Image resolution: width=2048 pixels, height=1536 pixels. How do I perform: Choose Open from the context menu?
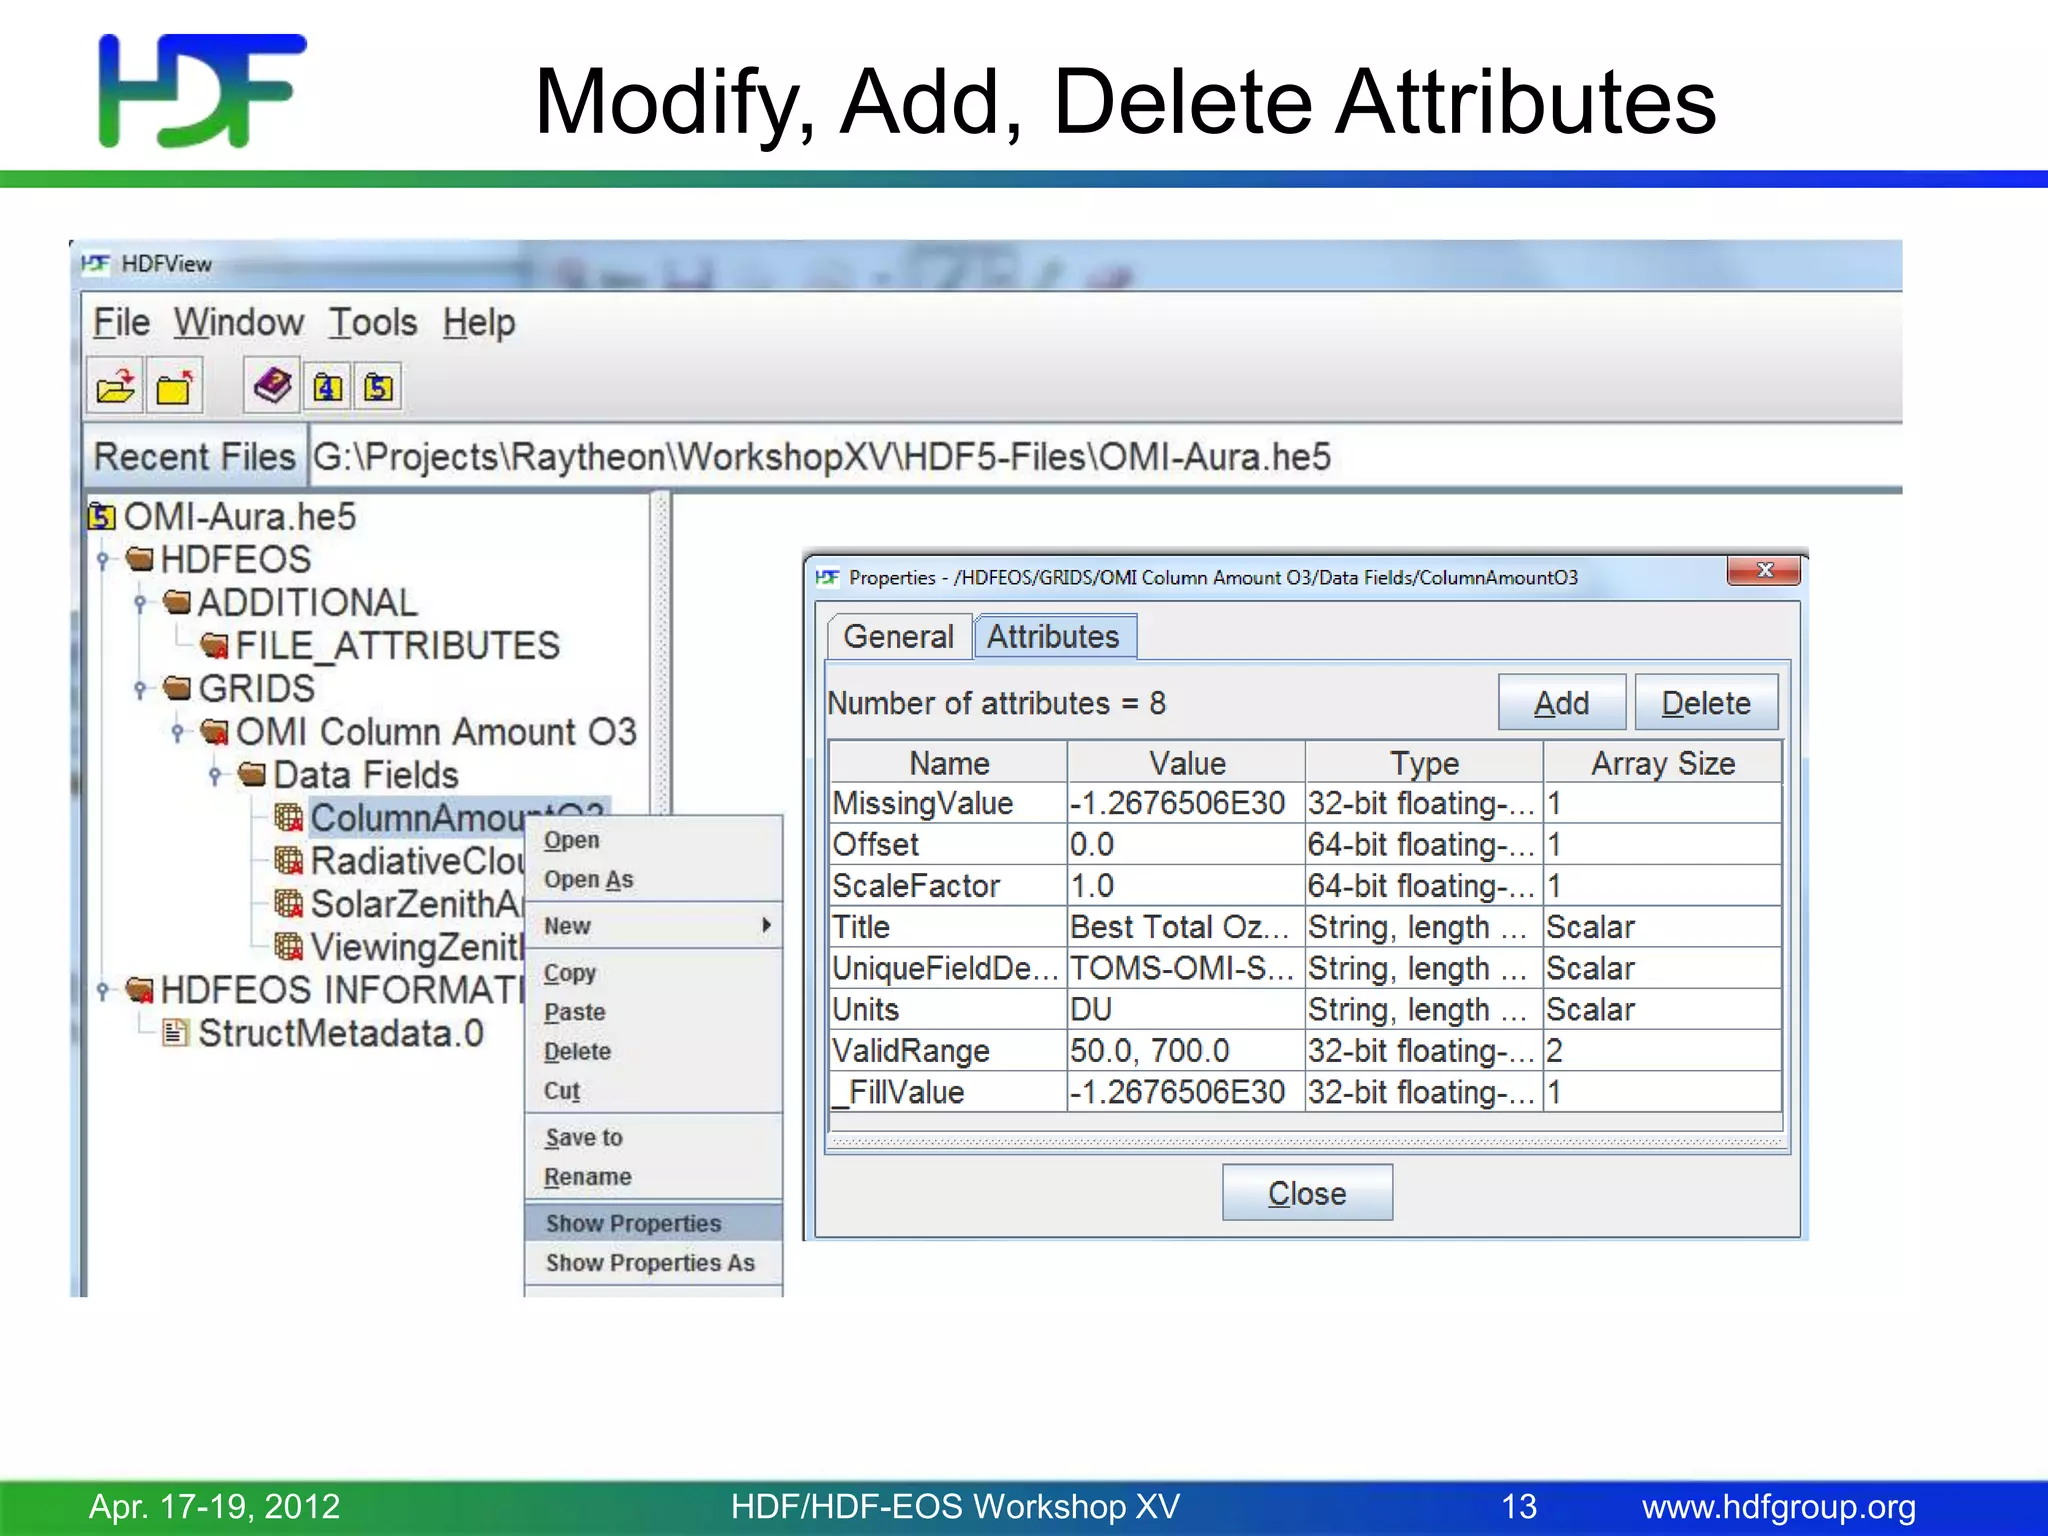(653, 841)
